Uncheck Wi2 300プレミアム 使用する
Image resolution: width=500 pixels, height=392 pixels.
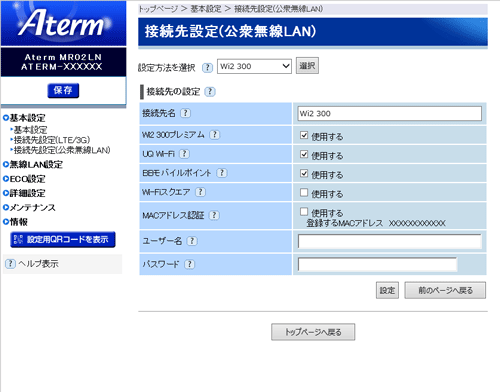(304, 135)
